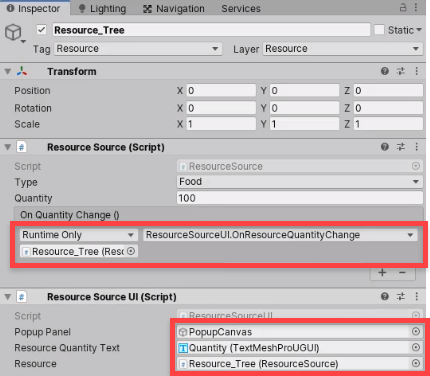Open Transform presets icon
430x376 pixels.
coord(401,71)
